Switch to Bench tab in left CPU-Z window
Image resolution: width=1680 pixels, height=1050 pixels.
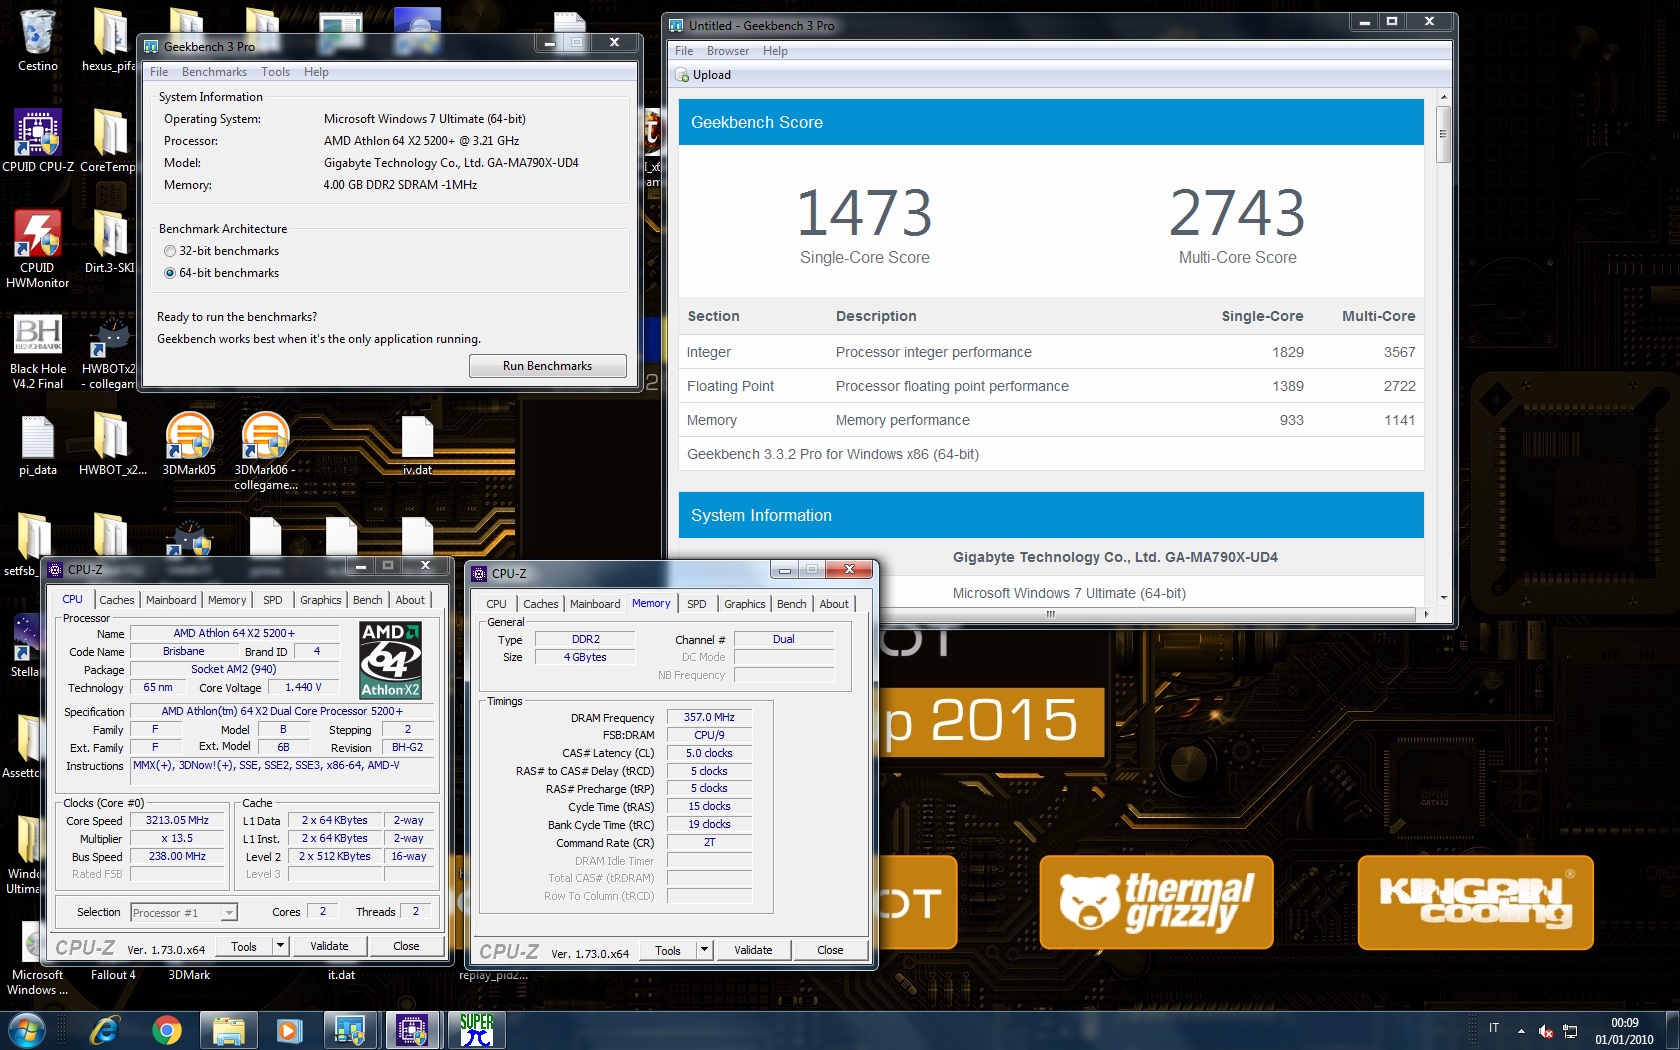[367, 600]
